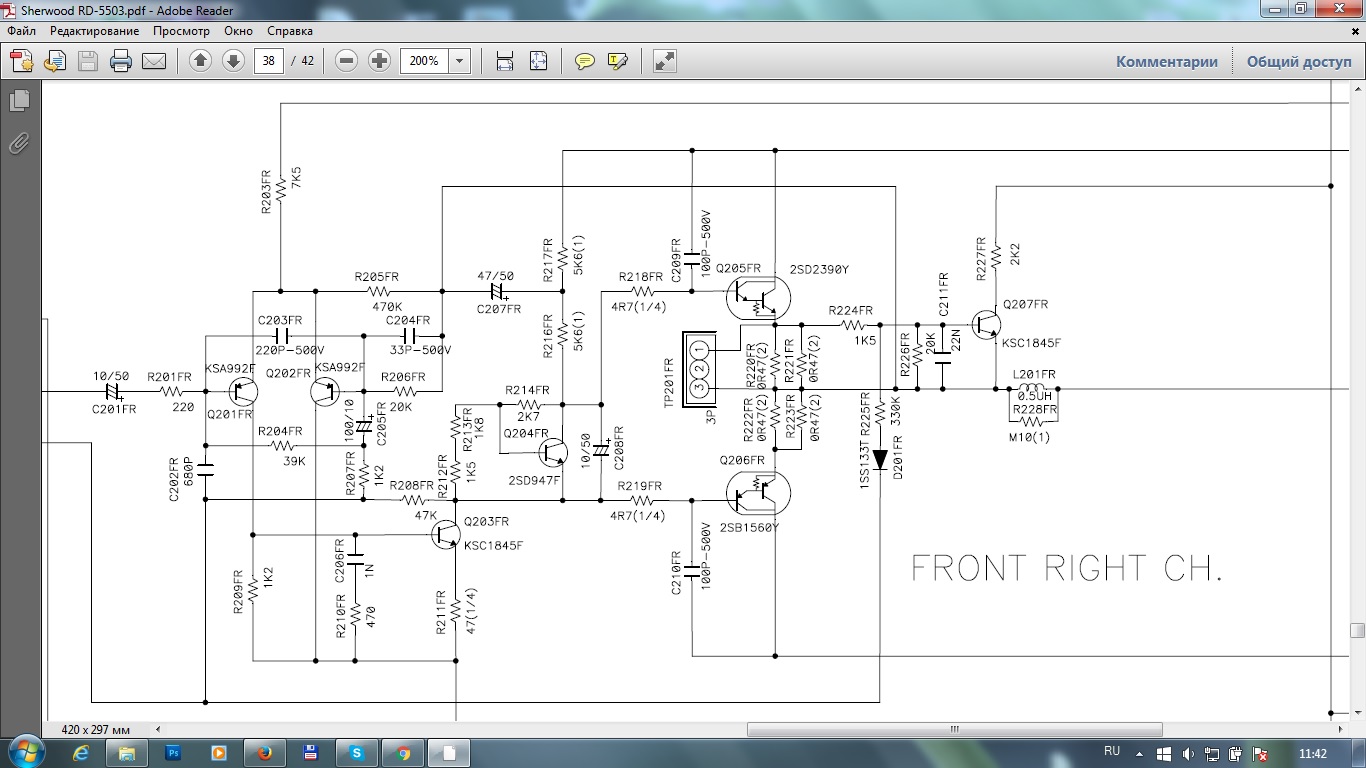Viewport: 1366px width, 768px height.
Task: Print the document with printer icon
Action: 121,61
